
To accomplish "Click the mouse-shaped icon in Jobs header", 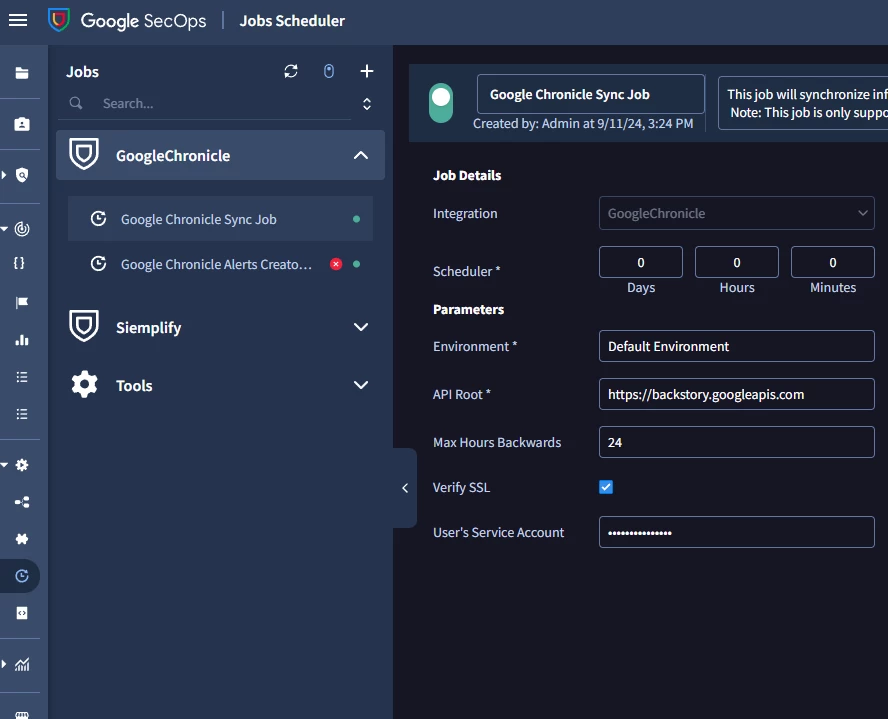I will [329, 71].
